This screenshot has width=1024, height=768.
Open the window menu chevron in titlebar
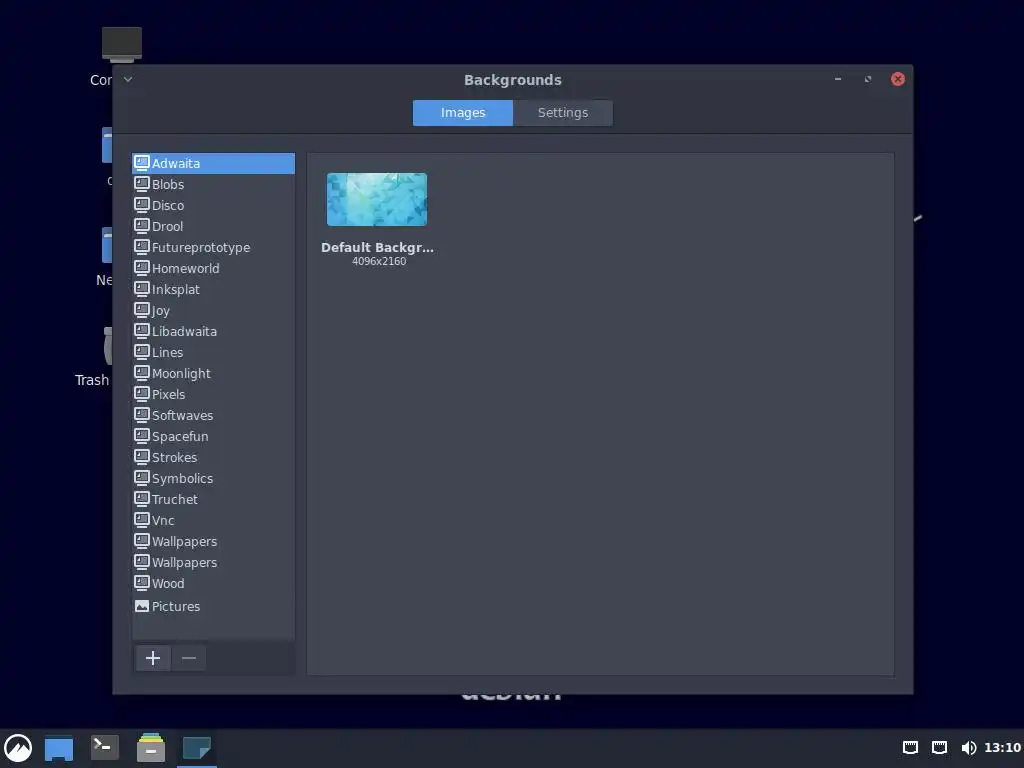128,80
